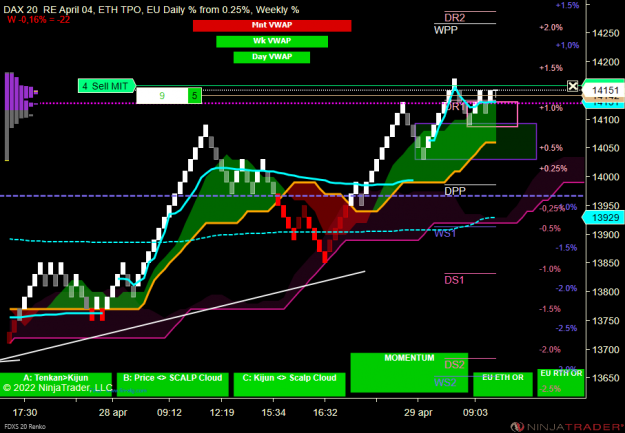Image resolution: width=625 pixels, height=433 pixels.
Task: Click the 14000 price axis label
Action: 606,177
